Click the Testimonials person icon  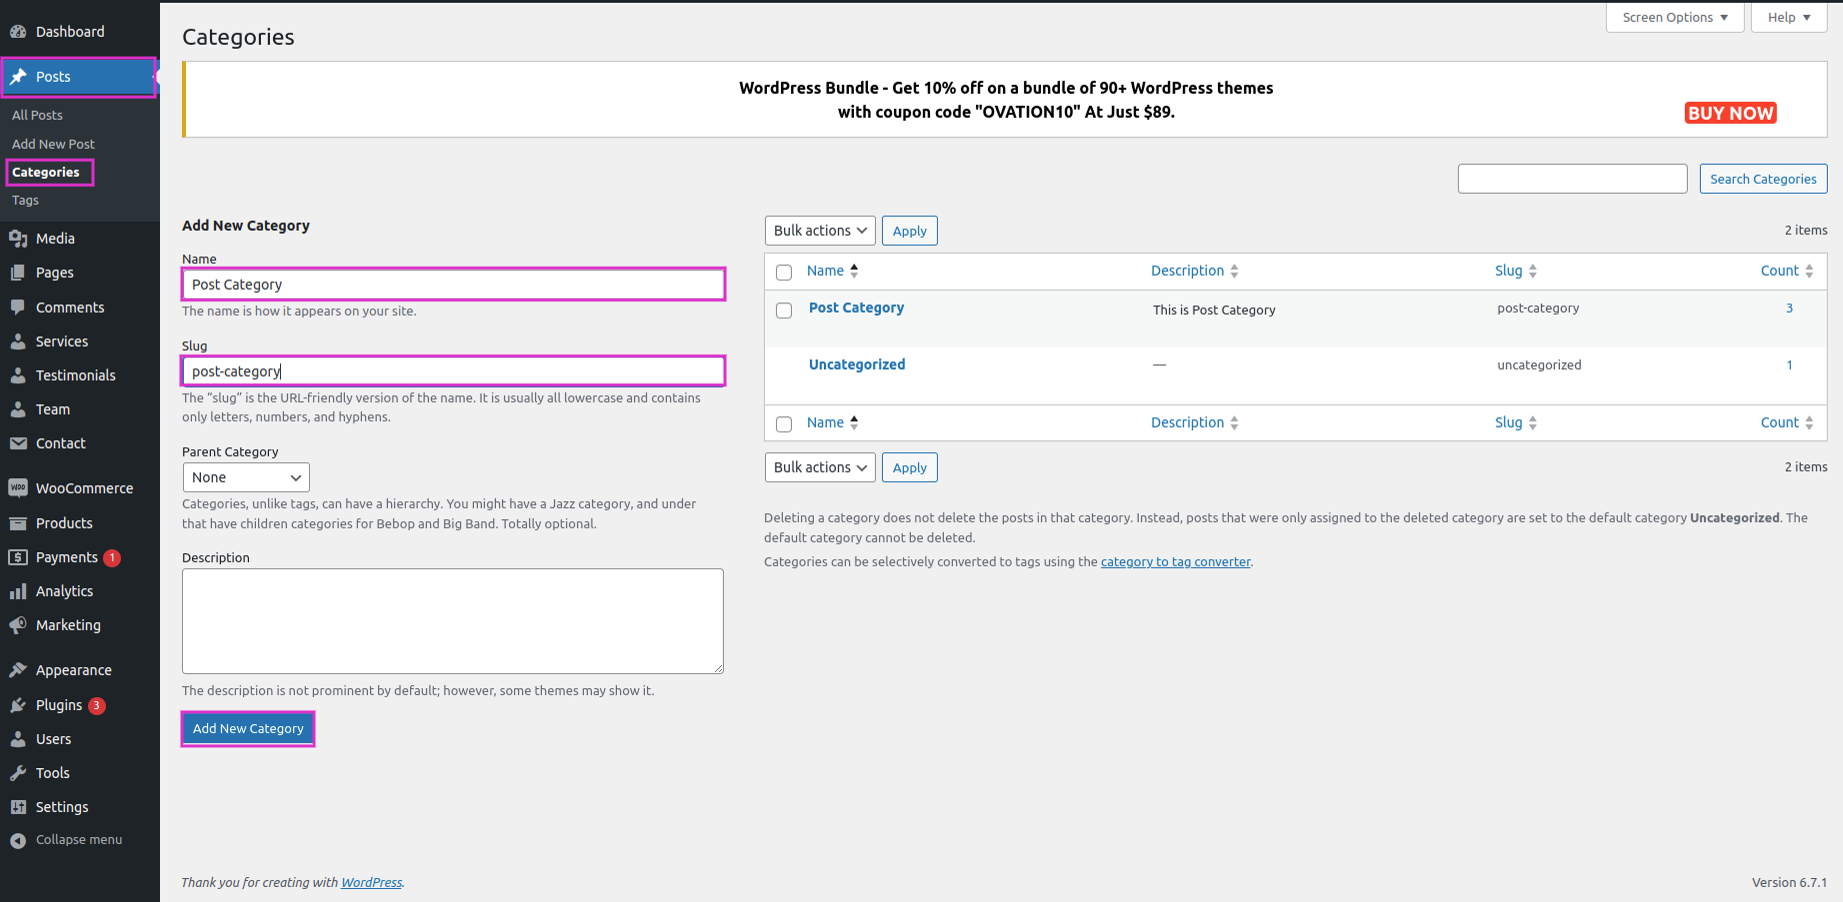pos(18,376)
